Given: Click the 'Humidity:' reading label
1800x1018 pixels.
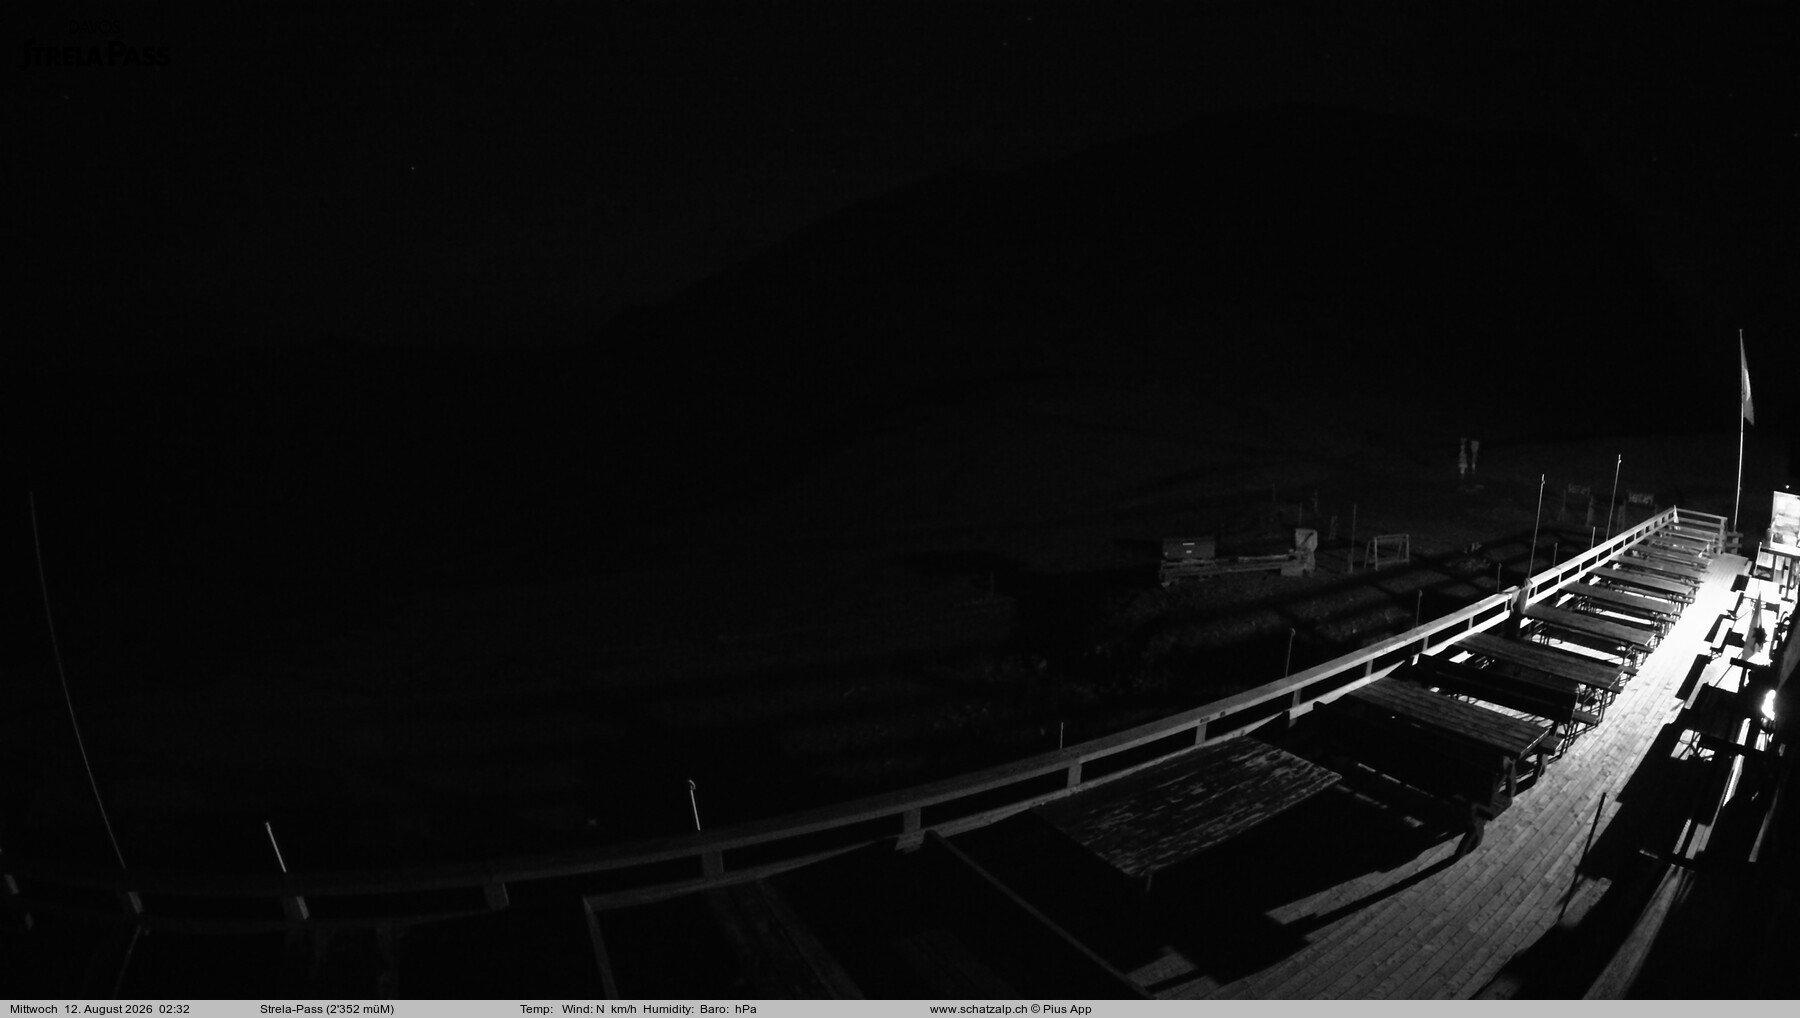Looking at the screenshot, I should (668, 1009).
